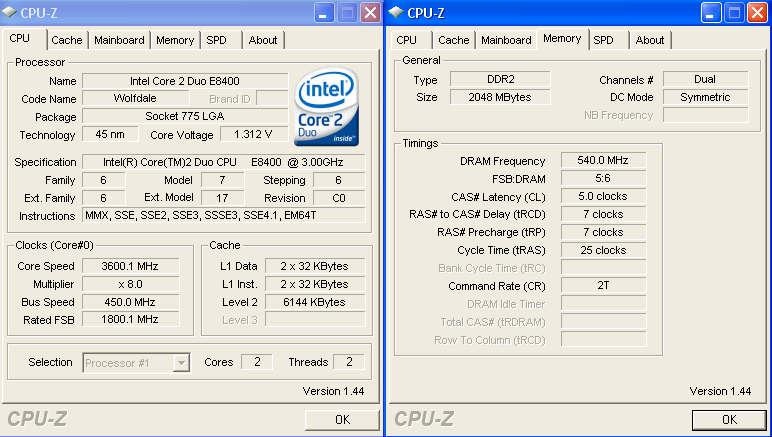Click the processor Name field Intel Core 2 Duo E8400
This screenshot has width=772, height=437.
pyautogui.click(x=185, y=81)
